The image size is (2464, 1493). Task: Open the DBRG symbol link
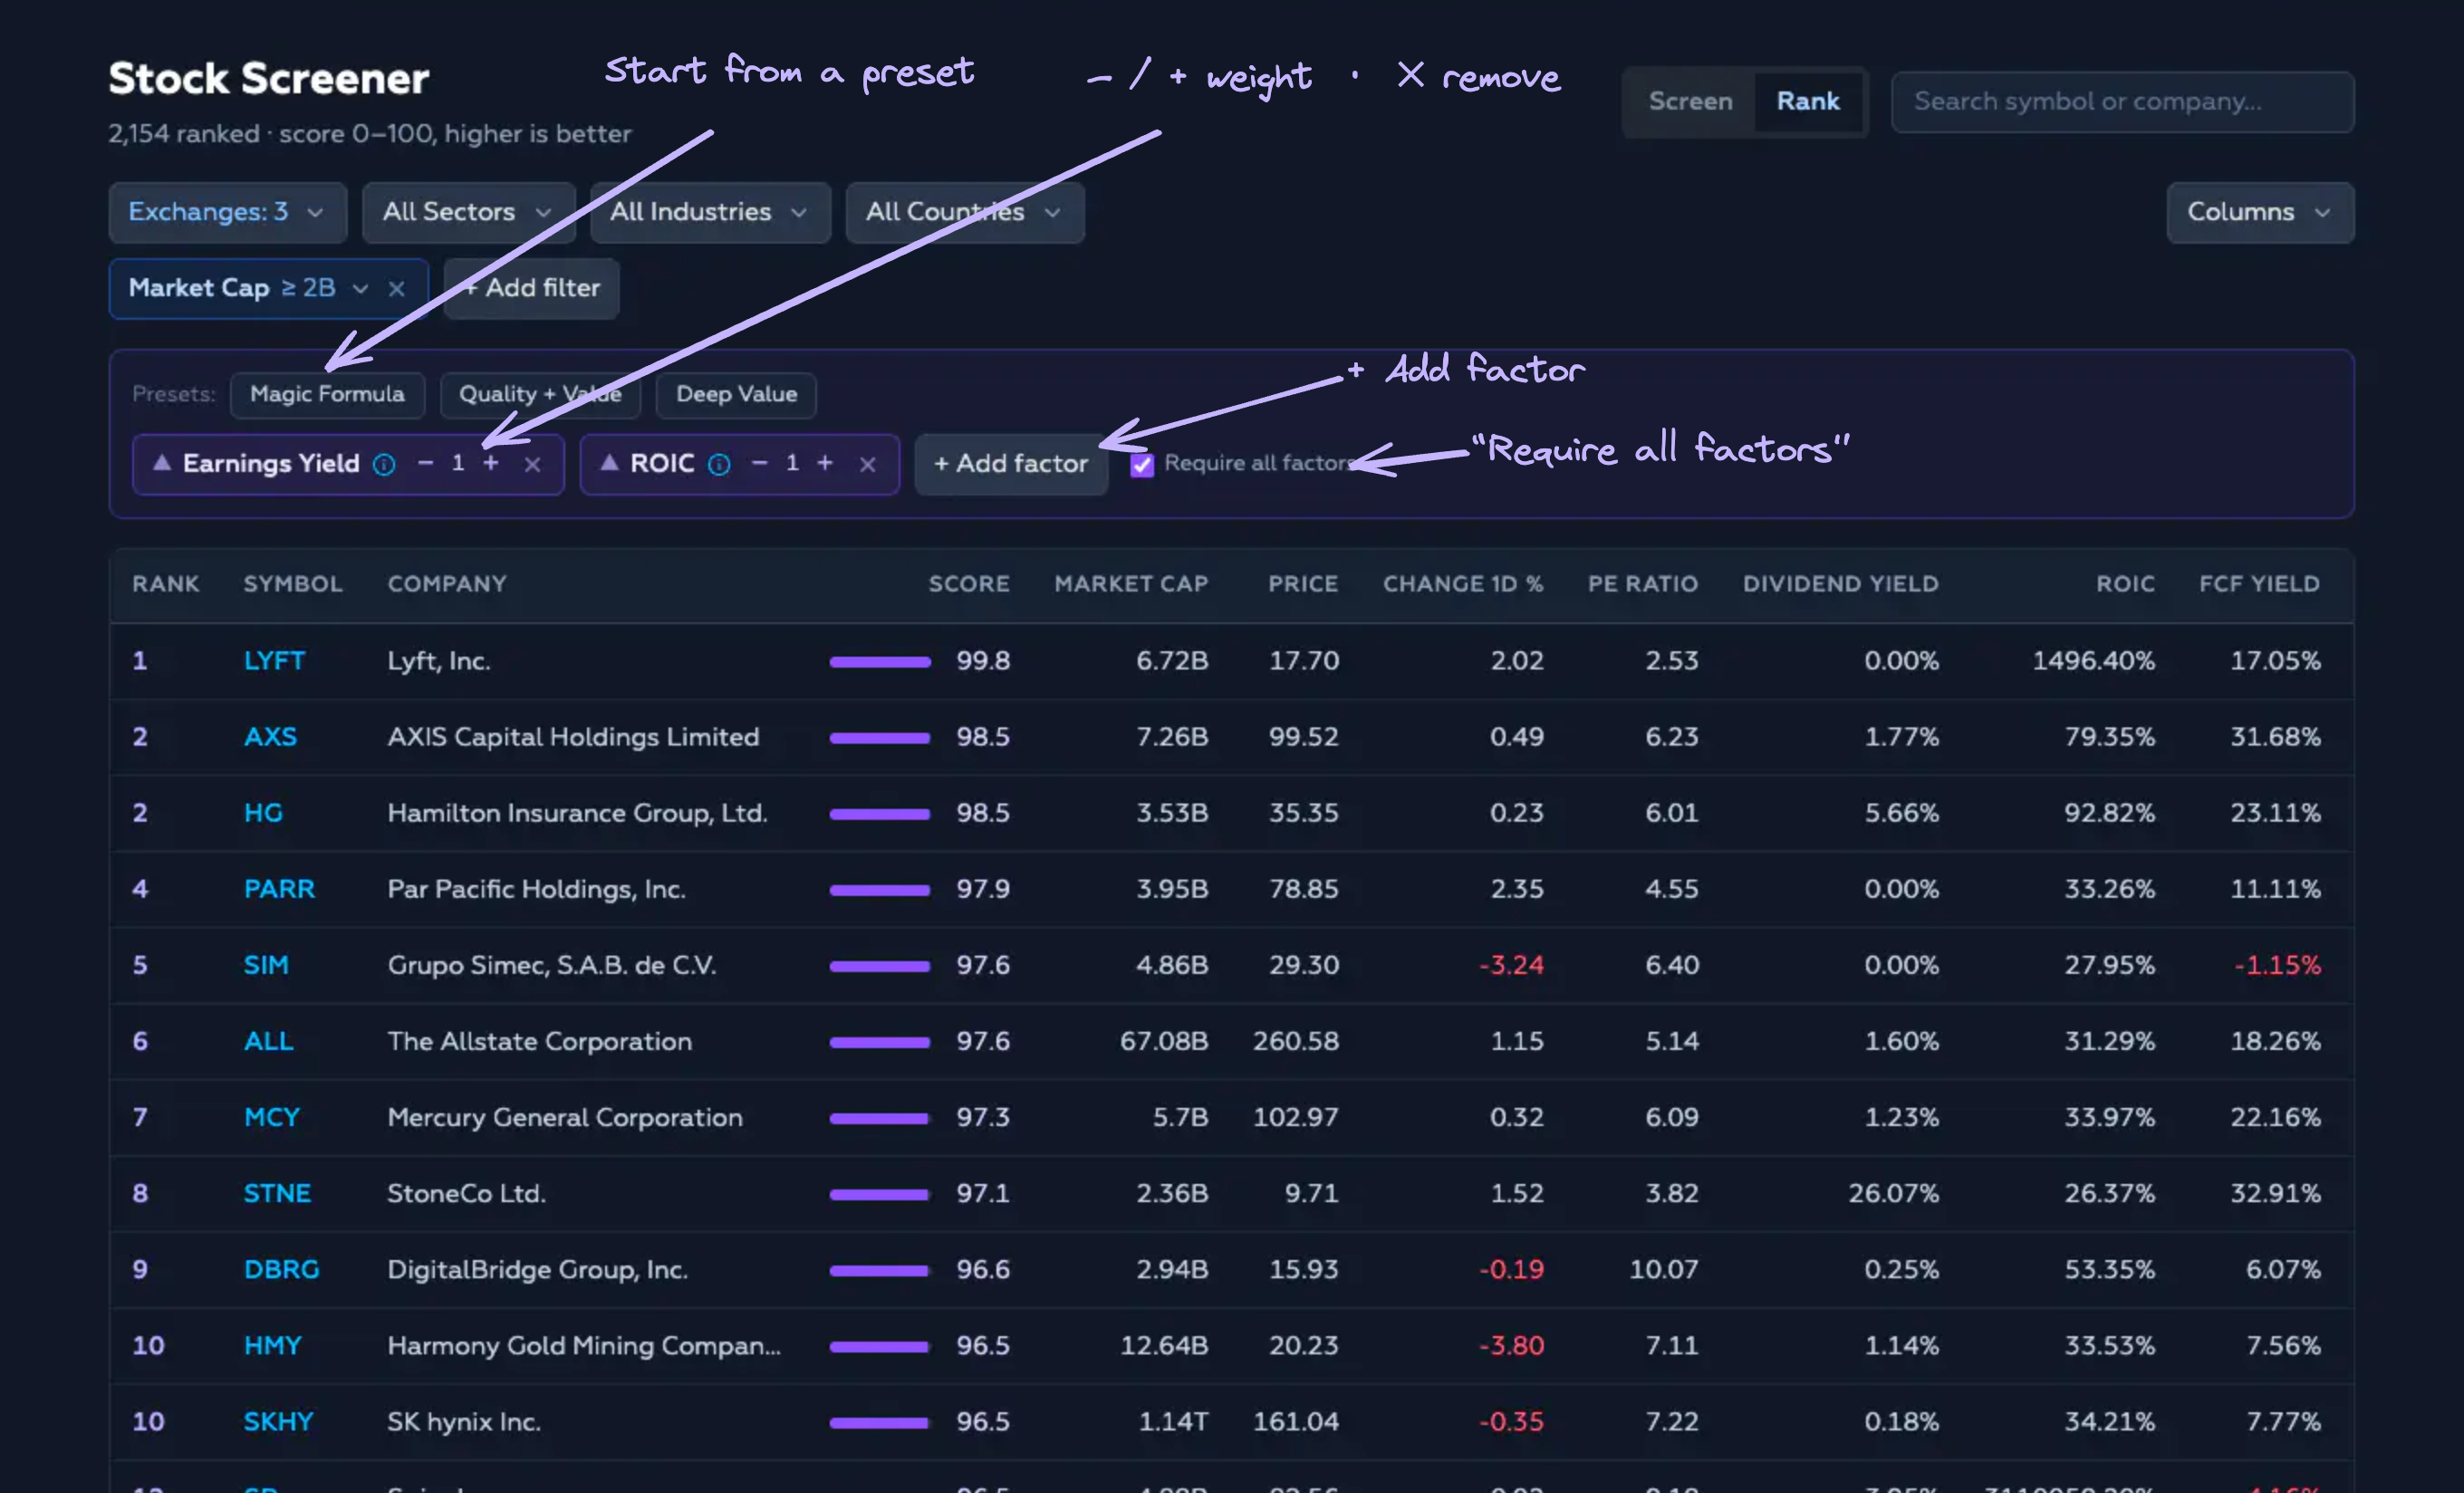coord(281,1269)
